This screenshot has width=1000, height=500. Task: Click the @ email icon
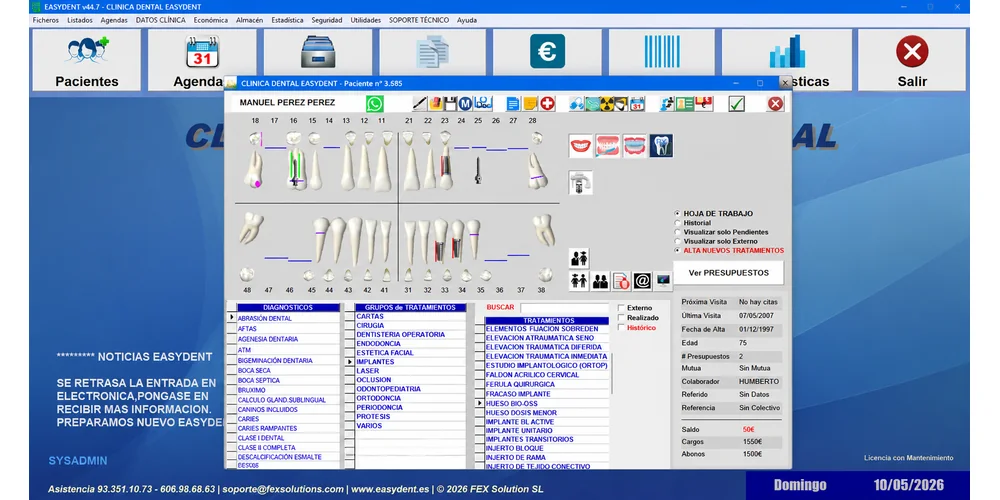point(642,281)
